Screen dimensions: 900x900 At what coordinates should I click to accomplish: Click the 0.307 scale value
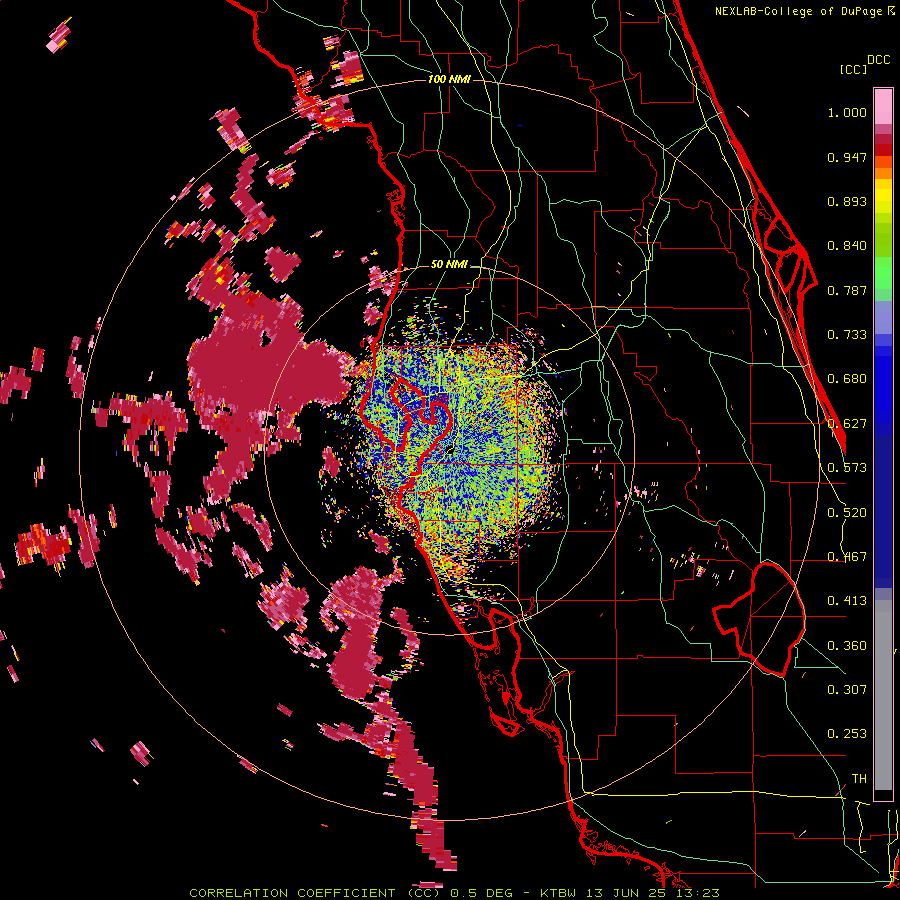pos(847,689)
